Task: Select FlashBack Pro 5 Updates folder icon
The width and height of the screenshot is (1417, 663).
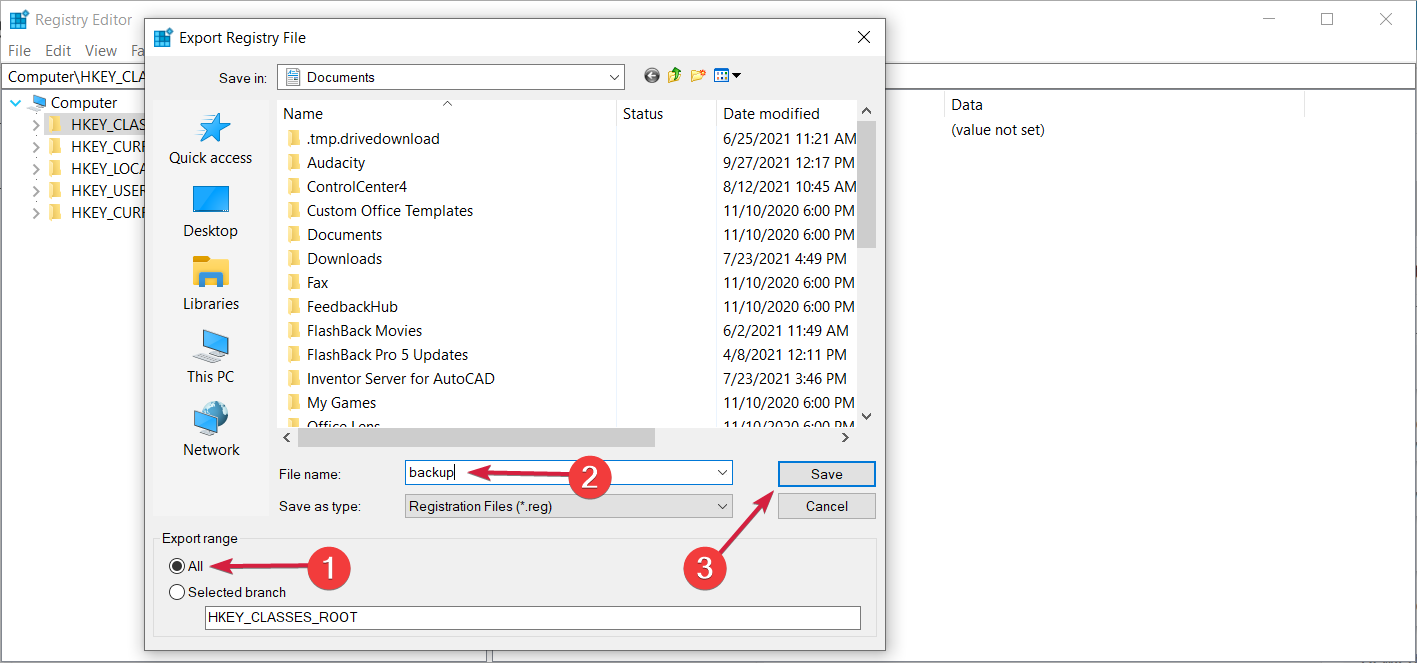Action: 294,355
